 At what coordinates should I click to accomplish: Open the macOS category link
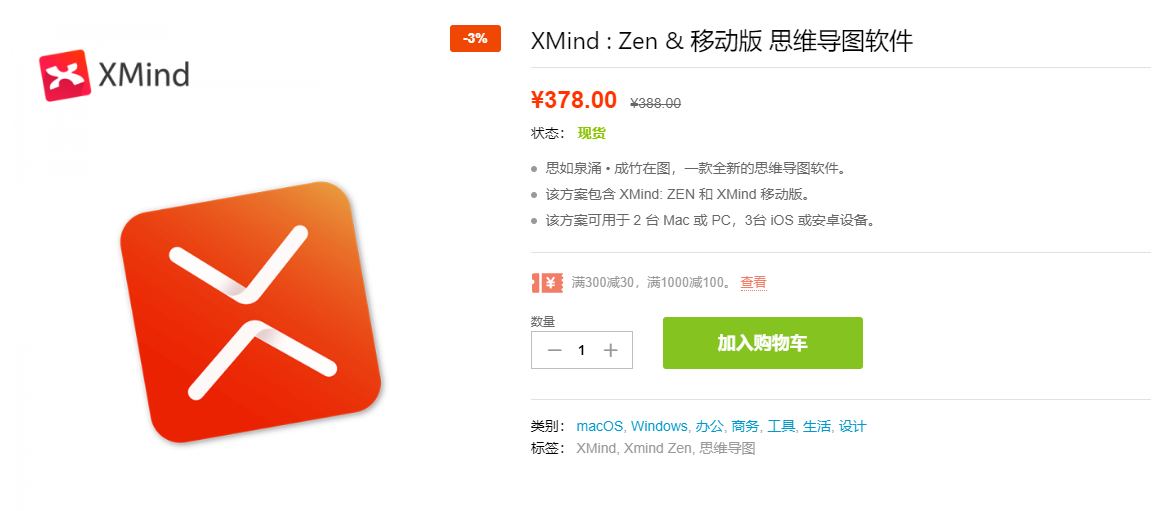[x=600, y=426]
